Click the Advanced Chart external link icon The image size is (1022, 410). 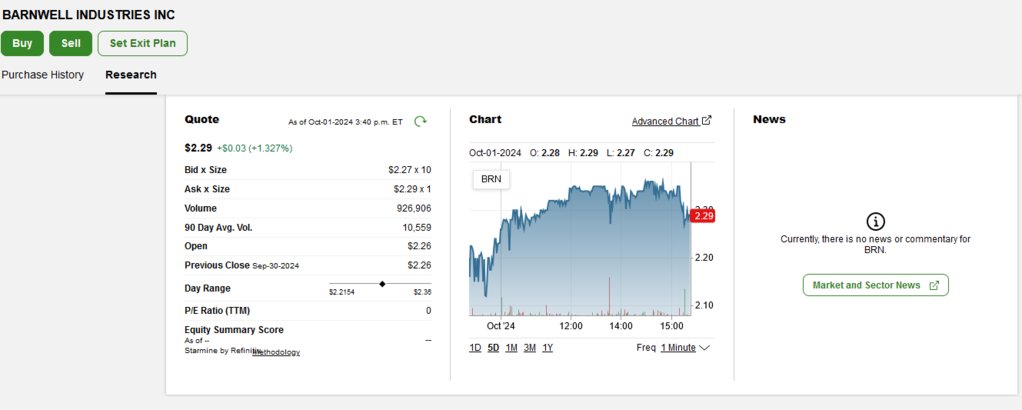tap(707, 121)
